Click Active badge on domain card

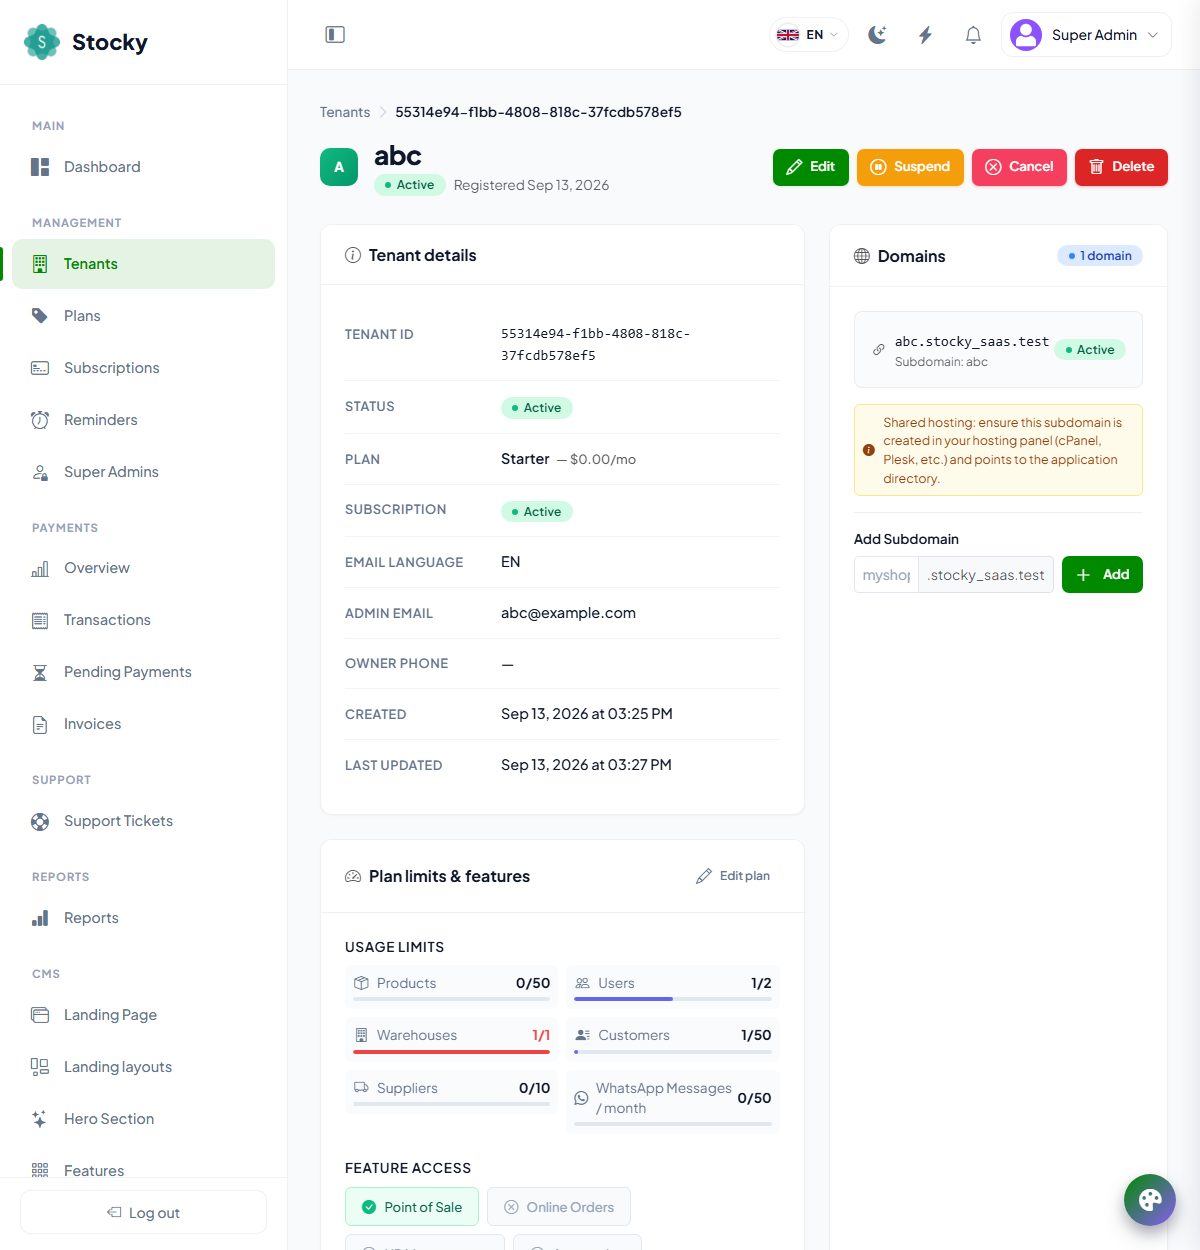click(1090, 350)
